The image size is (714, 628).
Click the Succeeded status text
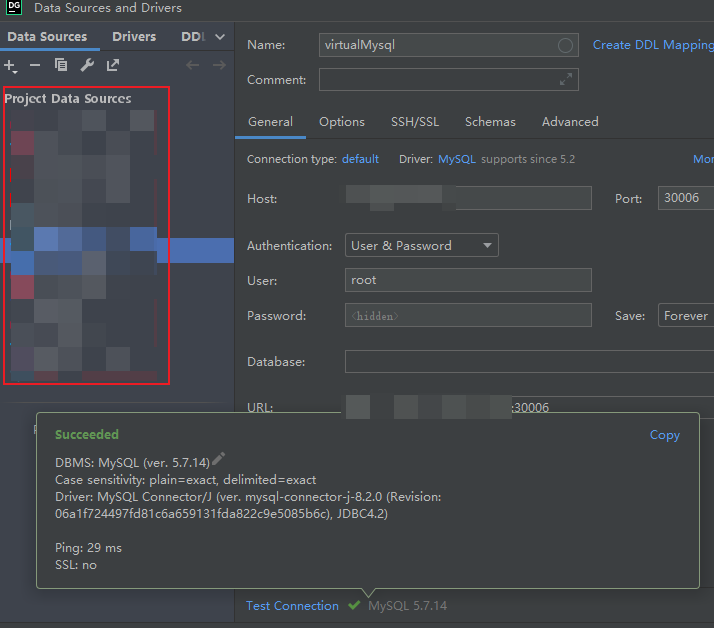pyautogui.click(x=87, y=434)
